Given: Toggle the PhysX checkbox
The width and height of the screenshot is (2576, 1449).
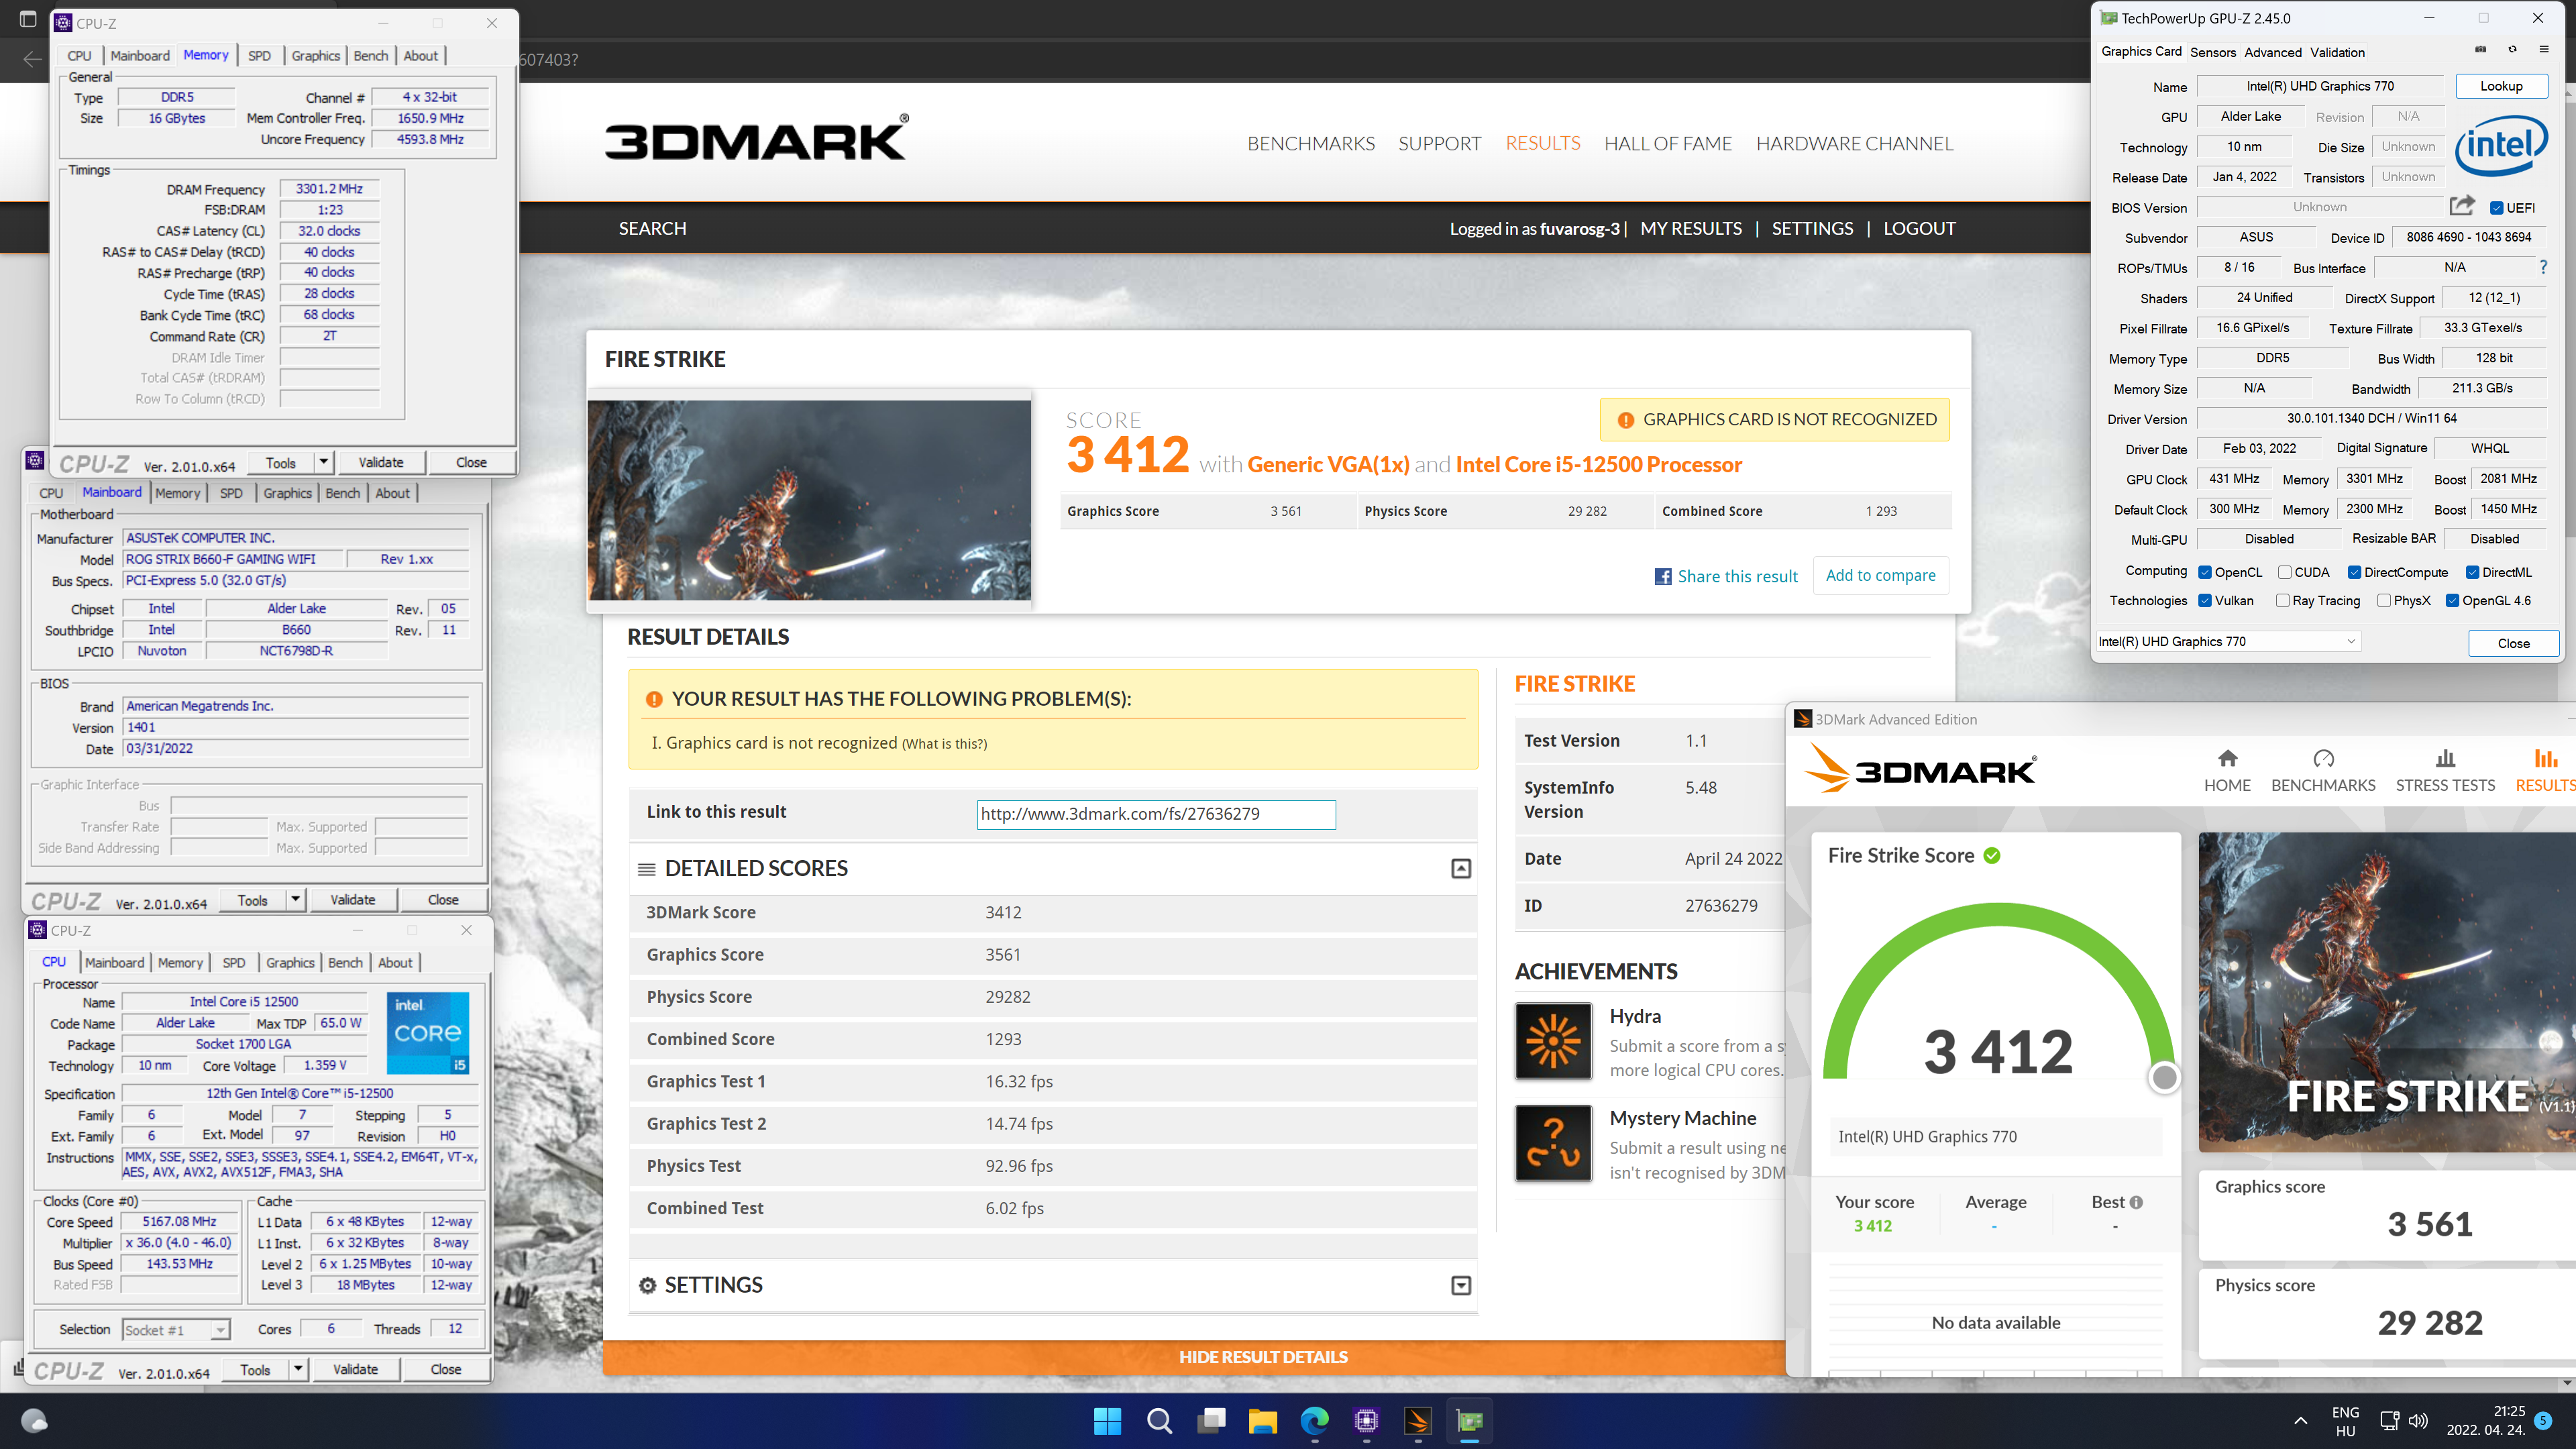Looking at the screenshot, I should [2384, 600].
